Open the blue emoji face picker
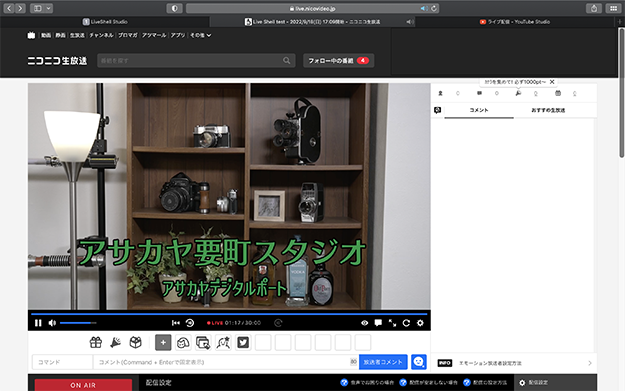This screenshot has width=625, height=391. point(419,362)
